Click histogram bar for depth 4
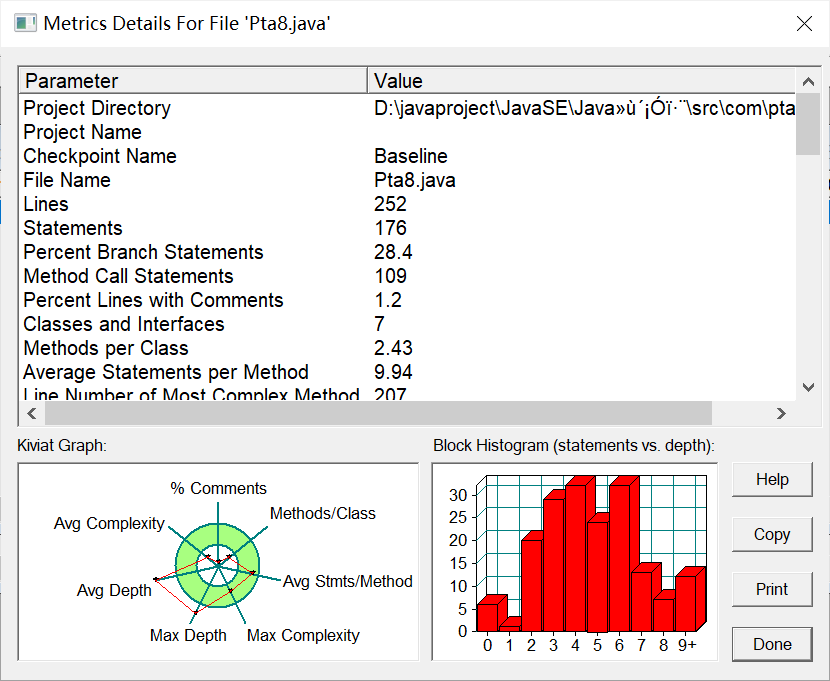This screenshot has width=830, height=681. 576,558
